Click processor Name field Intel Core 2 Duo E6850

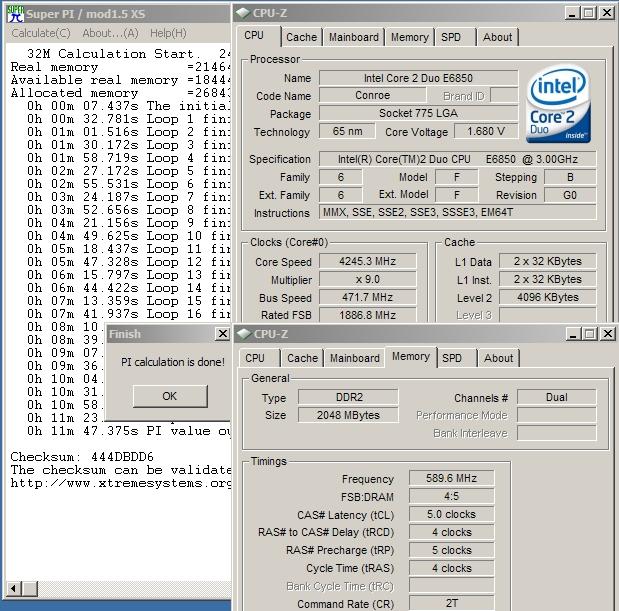click(x=418, y=78)
